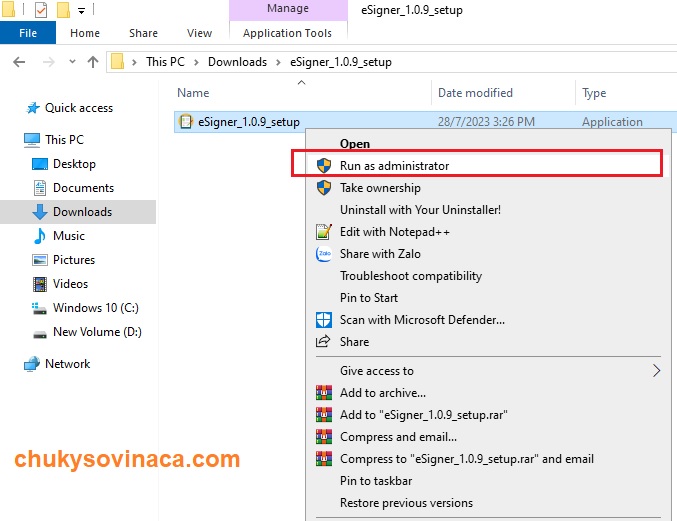Click the shield icon beside Take ownership
The width and height of the screenshot is (677, 521).
[x=324, y=188]
